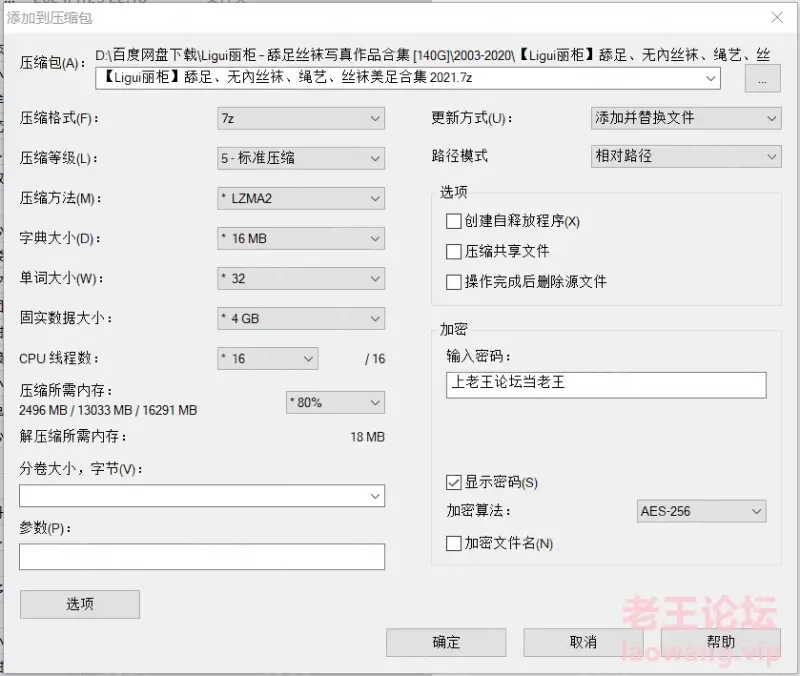Open the 压缩方法 LZMA2 dropdown
This screenshot has width=800, height=676.
tap(301, 198)
